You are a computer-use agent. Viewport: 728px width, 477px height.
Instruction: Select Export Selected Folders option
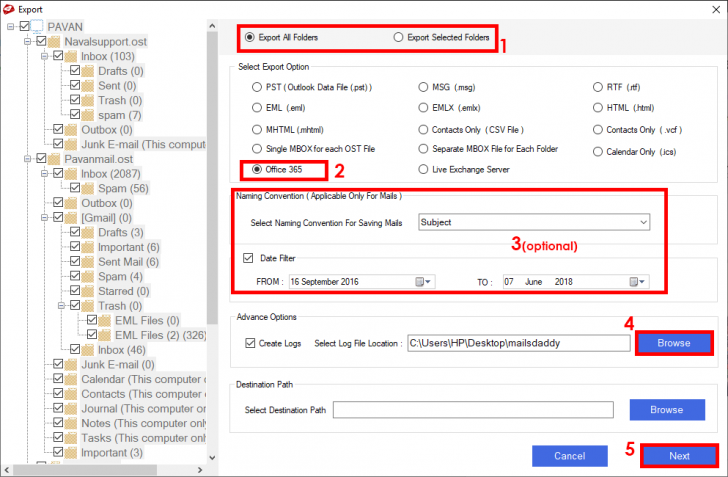click(398, 37)
